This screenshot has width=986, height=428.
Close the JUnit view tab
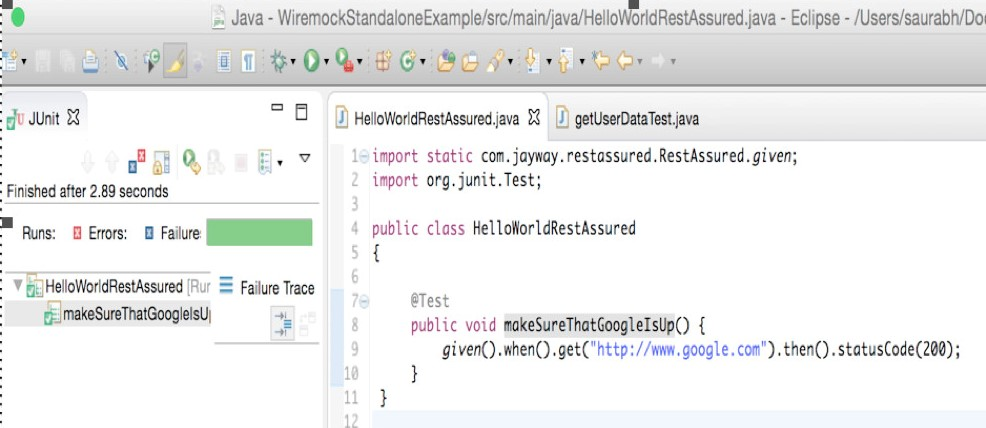[x=73, y=117]
